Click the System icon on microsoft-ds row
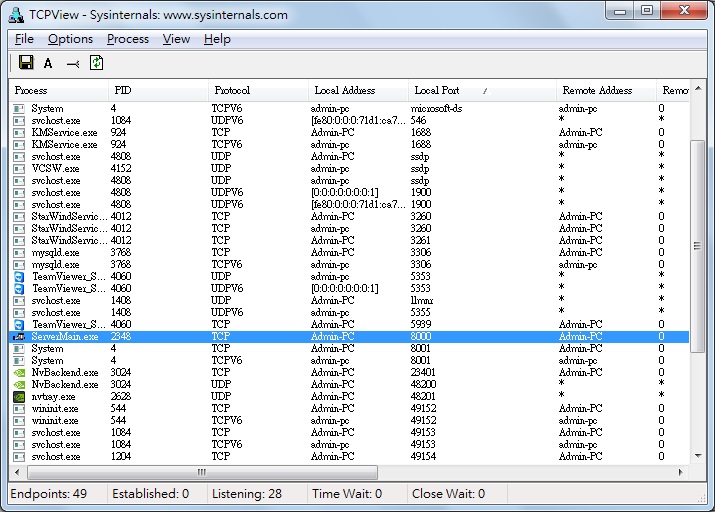The image size is (715, 512). [x=19, y=109]
